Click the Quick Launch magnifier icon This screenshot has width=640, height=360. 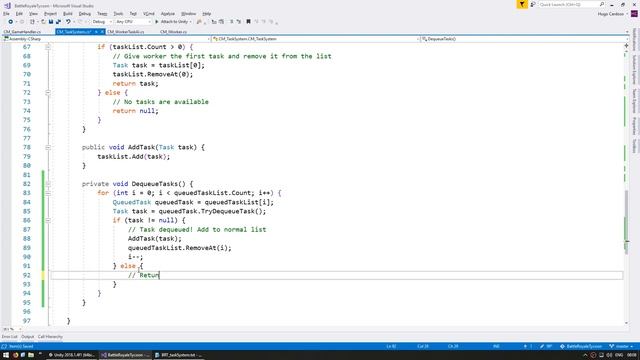tap(602, 4)
